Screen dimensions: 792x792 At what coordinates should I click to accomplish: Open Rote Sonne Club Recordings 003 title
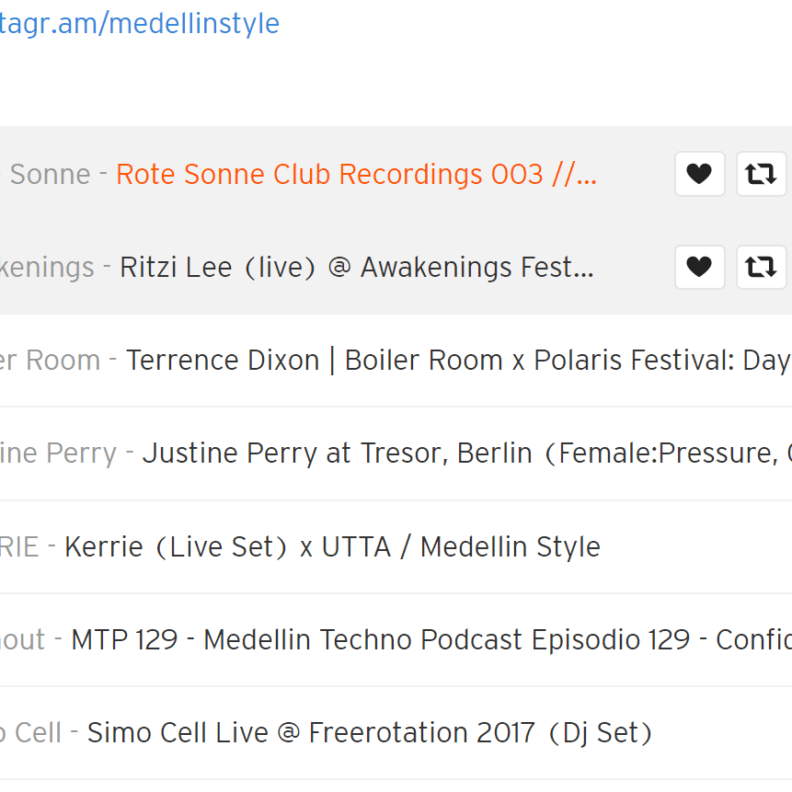357,174
